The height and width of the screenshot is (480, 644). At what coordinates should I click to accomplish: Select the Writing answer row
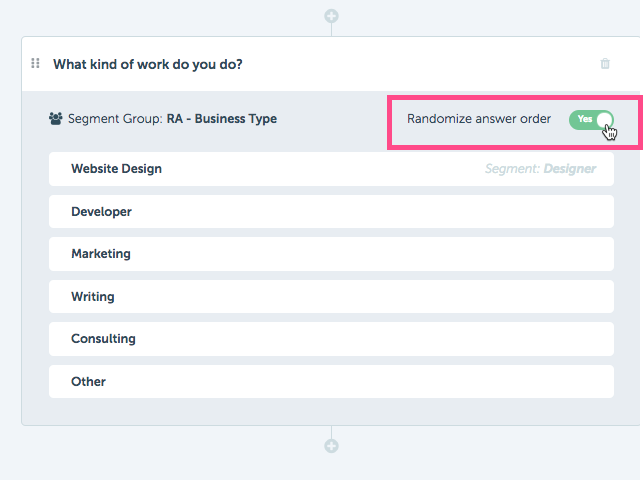[x=331, y=296]
